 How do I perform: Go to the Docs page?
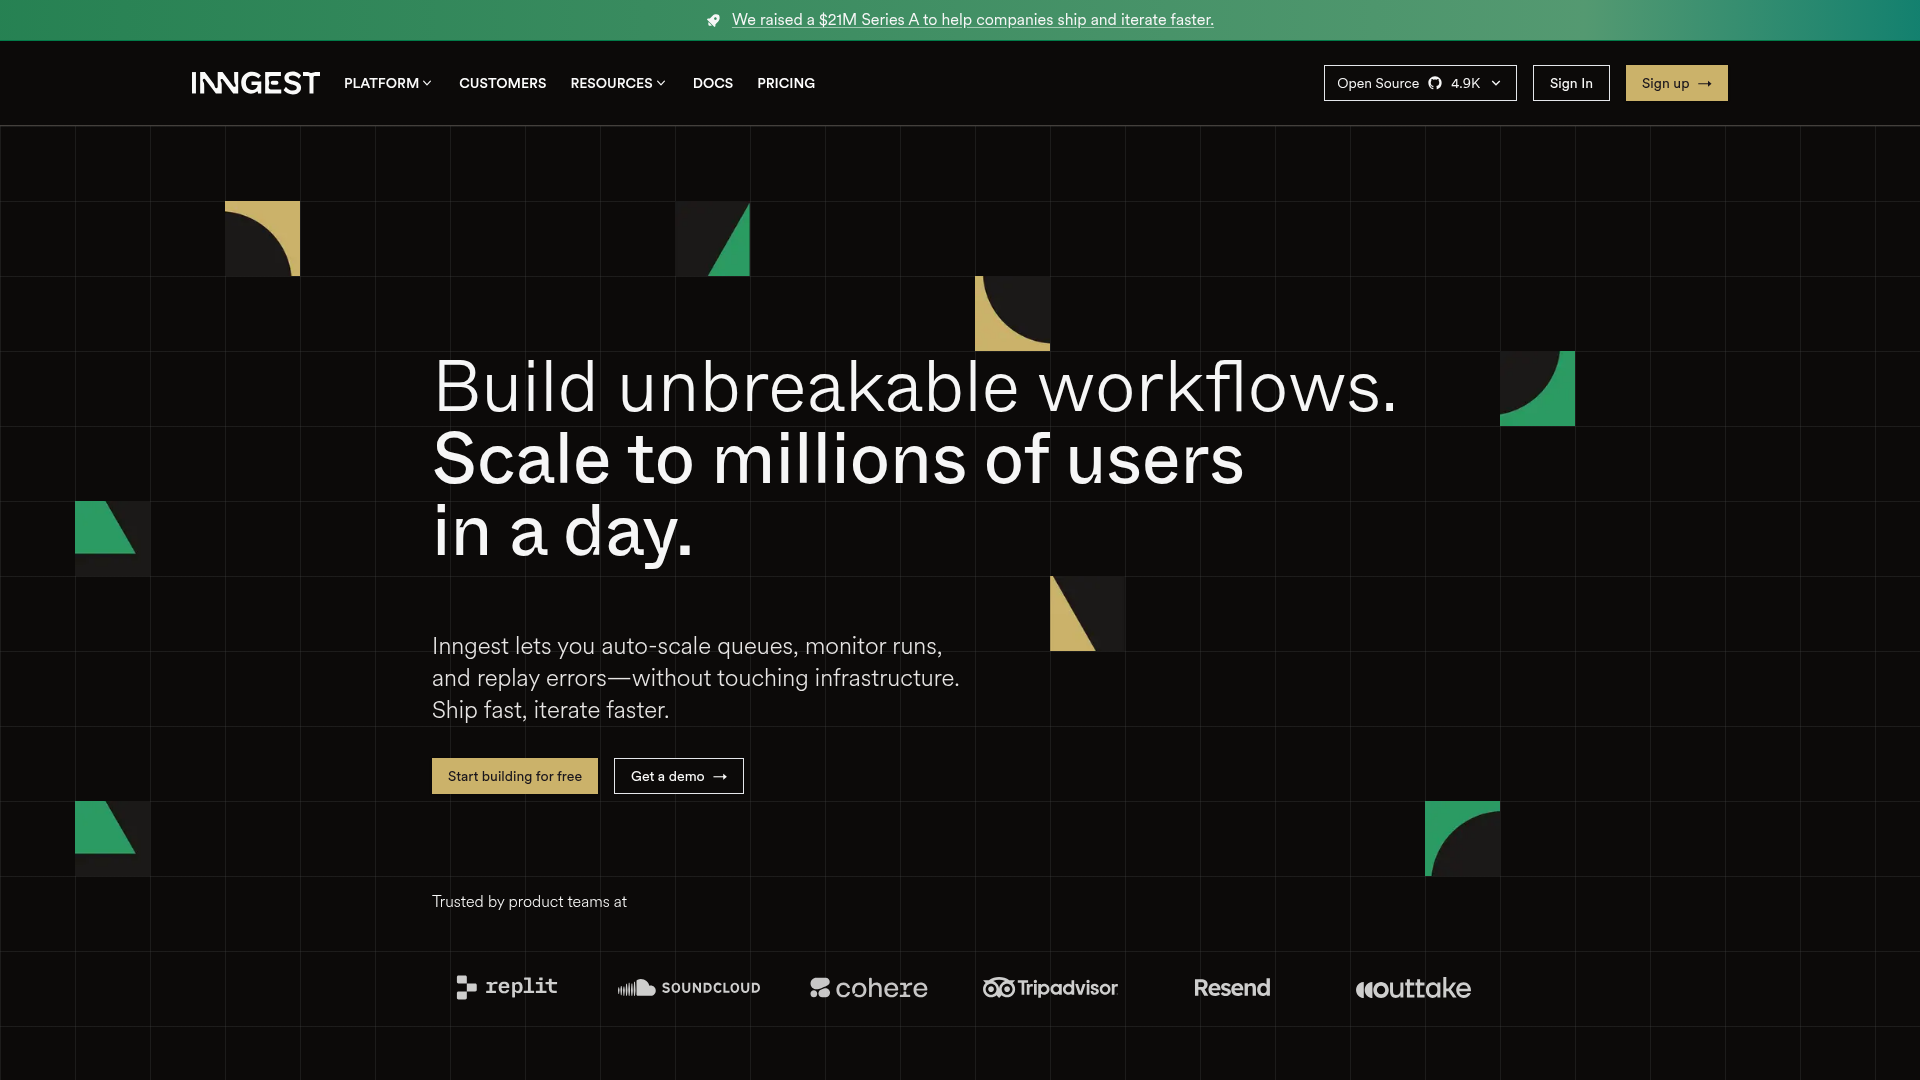[712, 83]
